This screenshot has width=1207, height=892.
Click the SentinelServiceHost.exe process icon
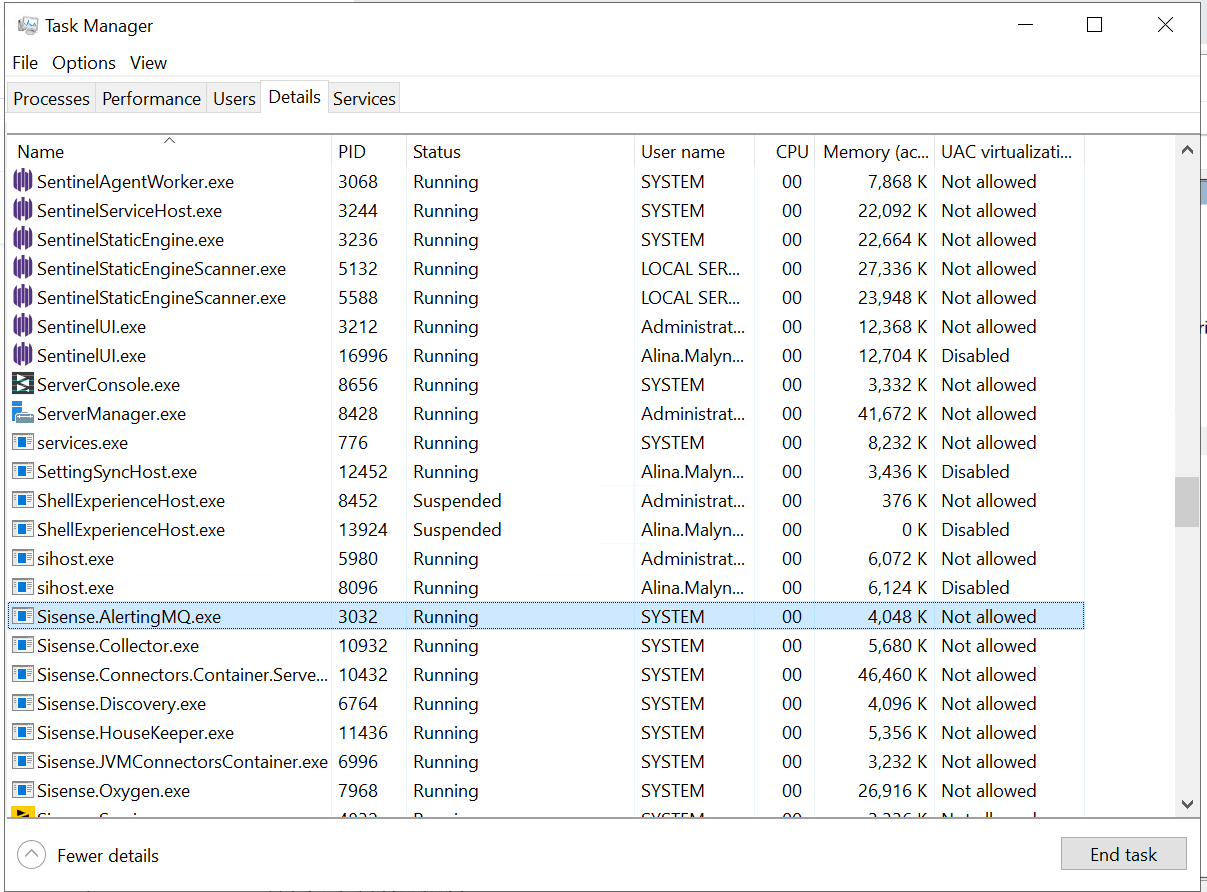pyautogui.click(x=22, y=211)
